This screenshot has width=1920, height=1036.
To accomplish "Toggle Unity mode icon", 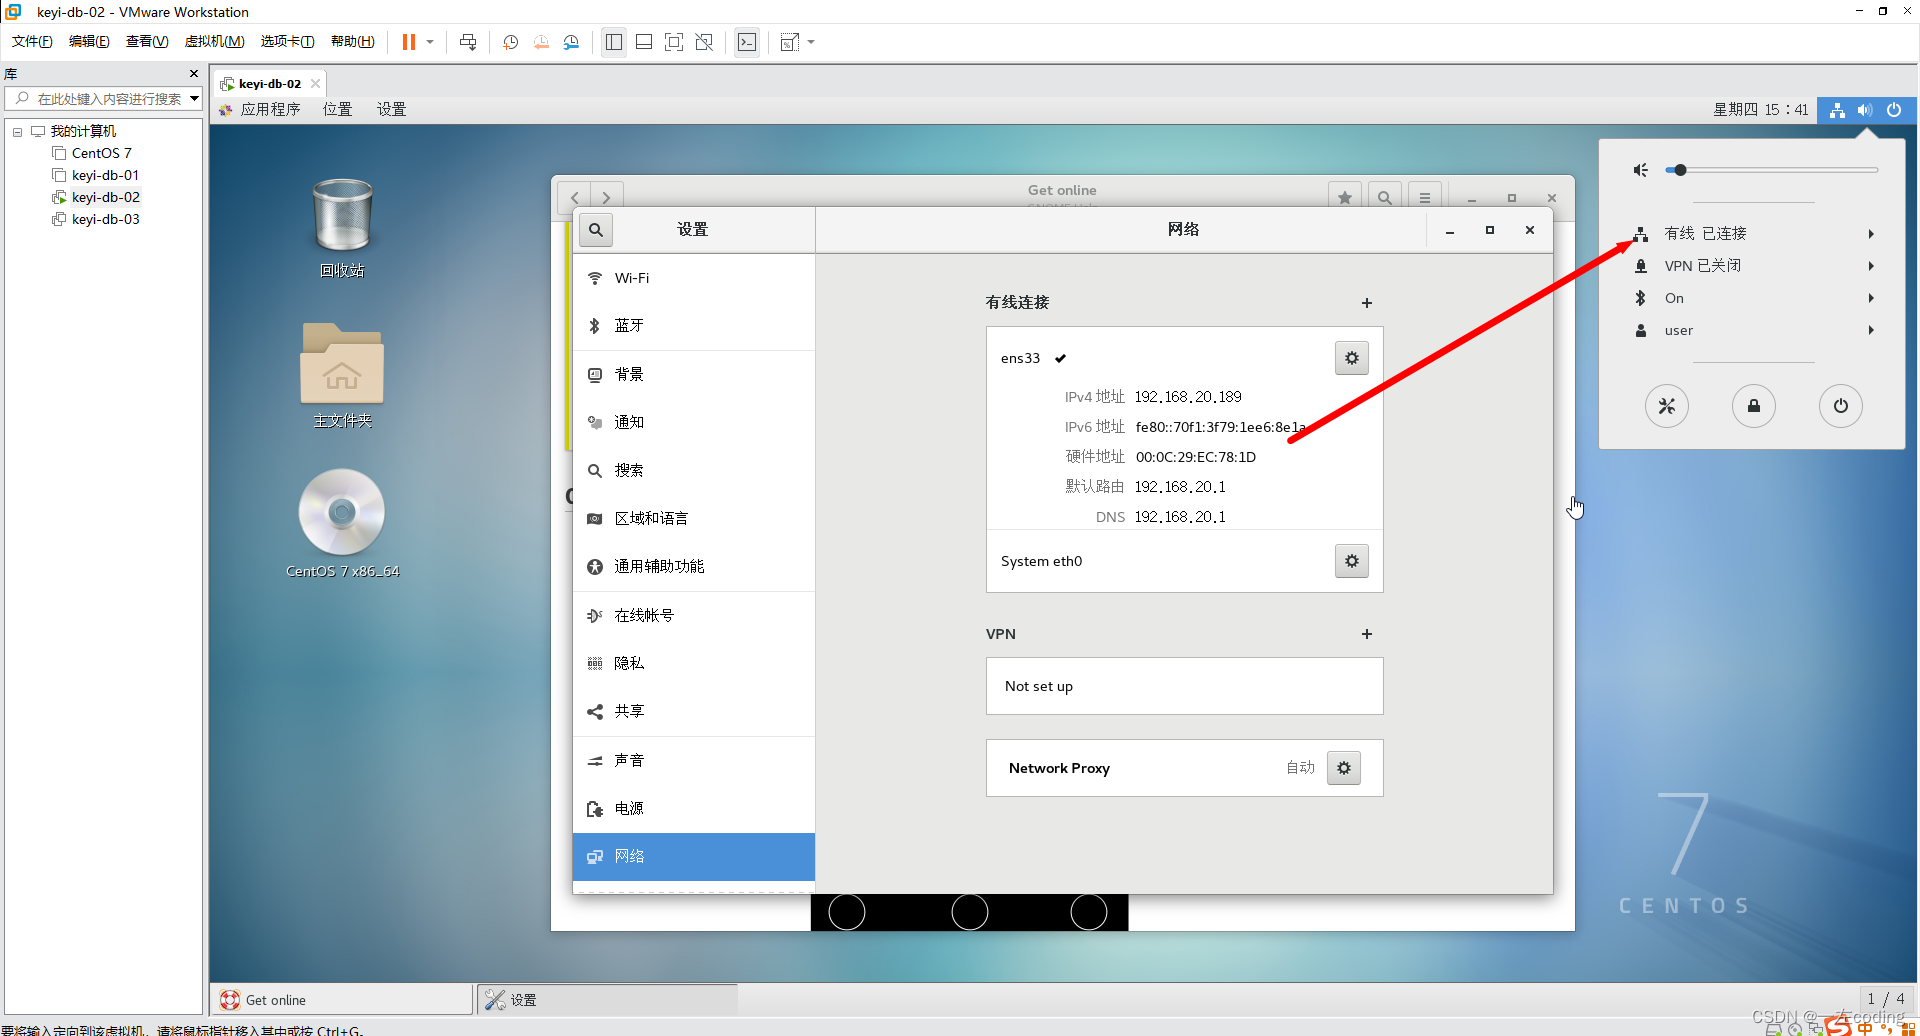I will [704, 42].
